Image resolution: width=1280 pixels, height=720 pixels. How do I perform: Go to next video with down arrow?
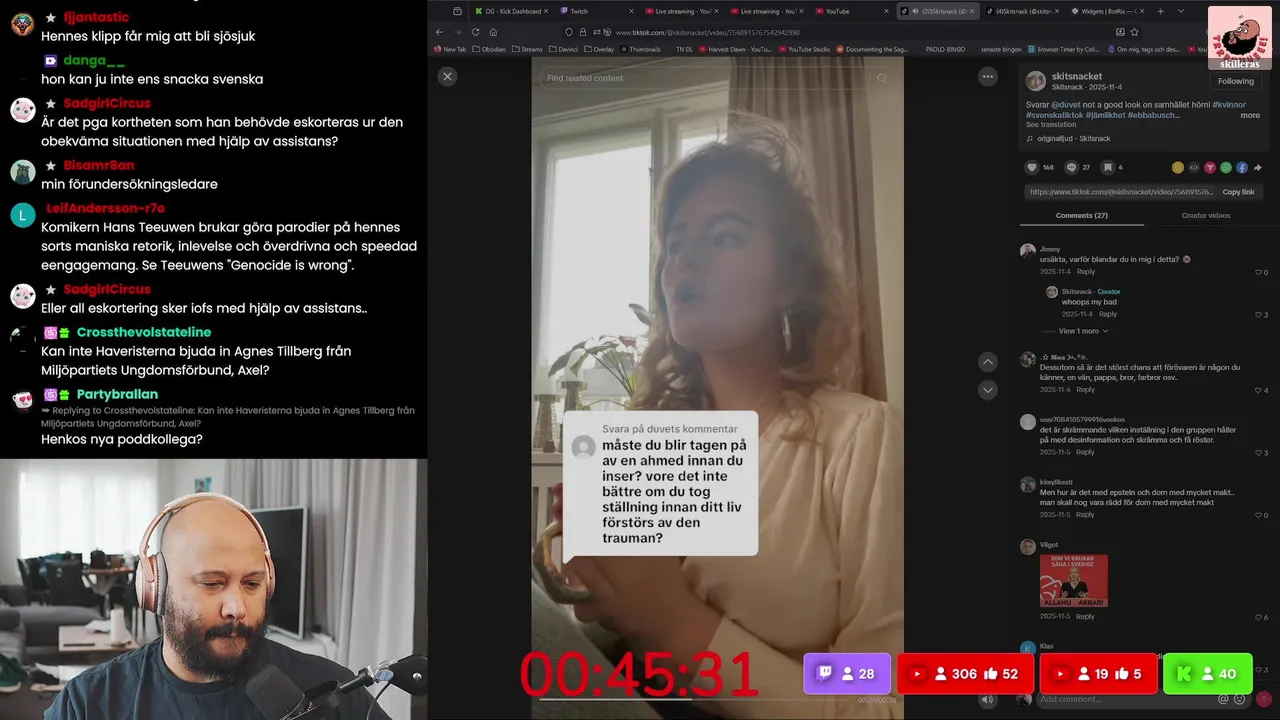coord(988,390)
